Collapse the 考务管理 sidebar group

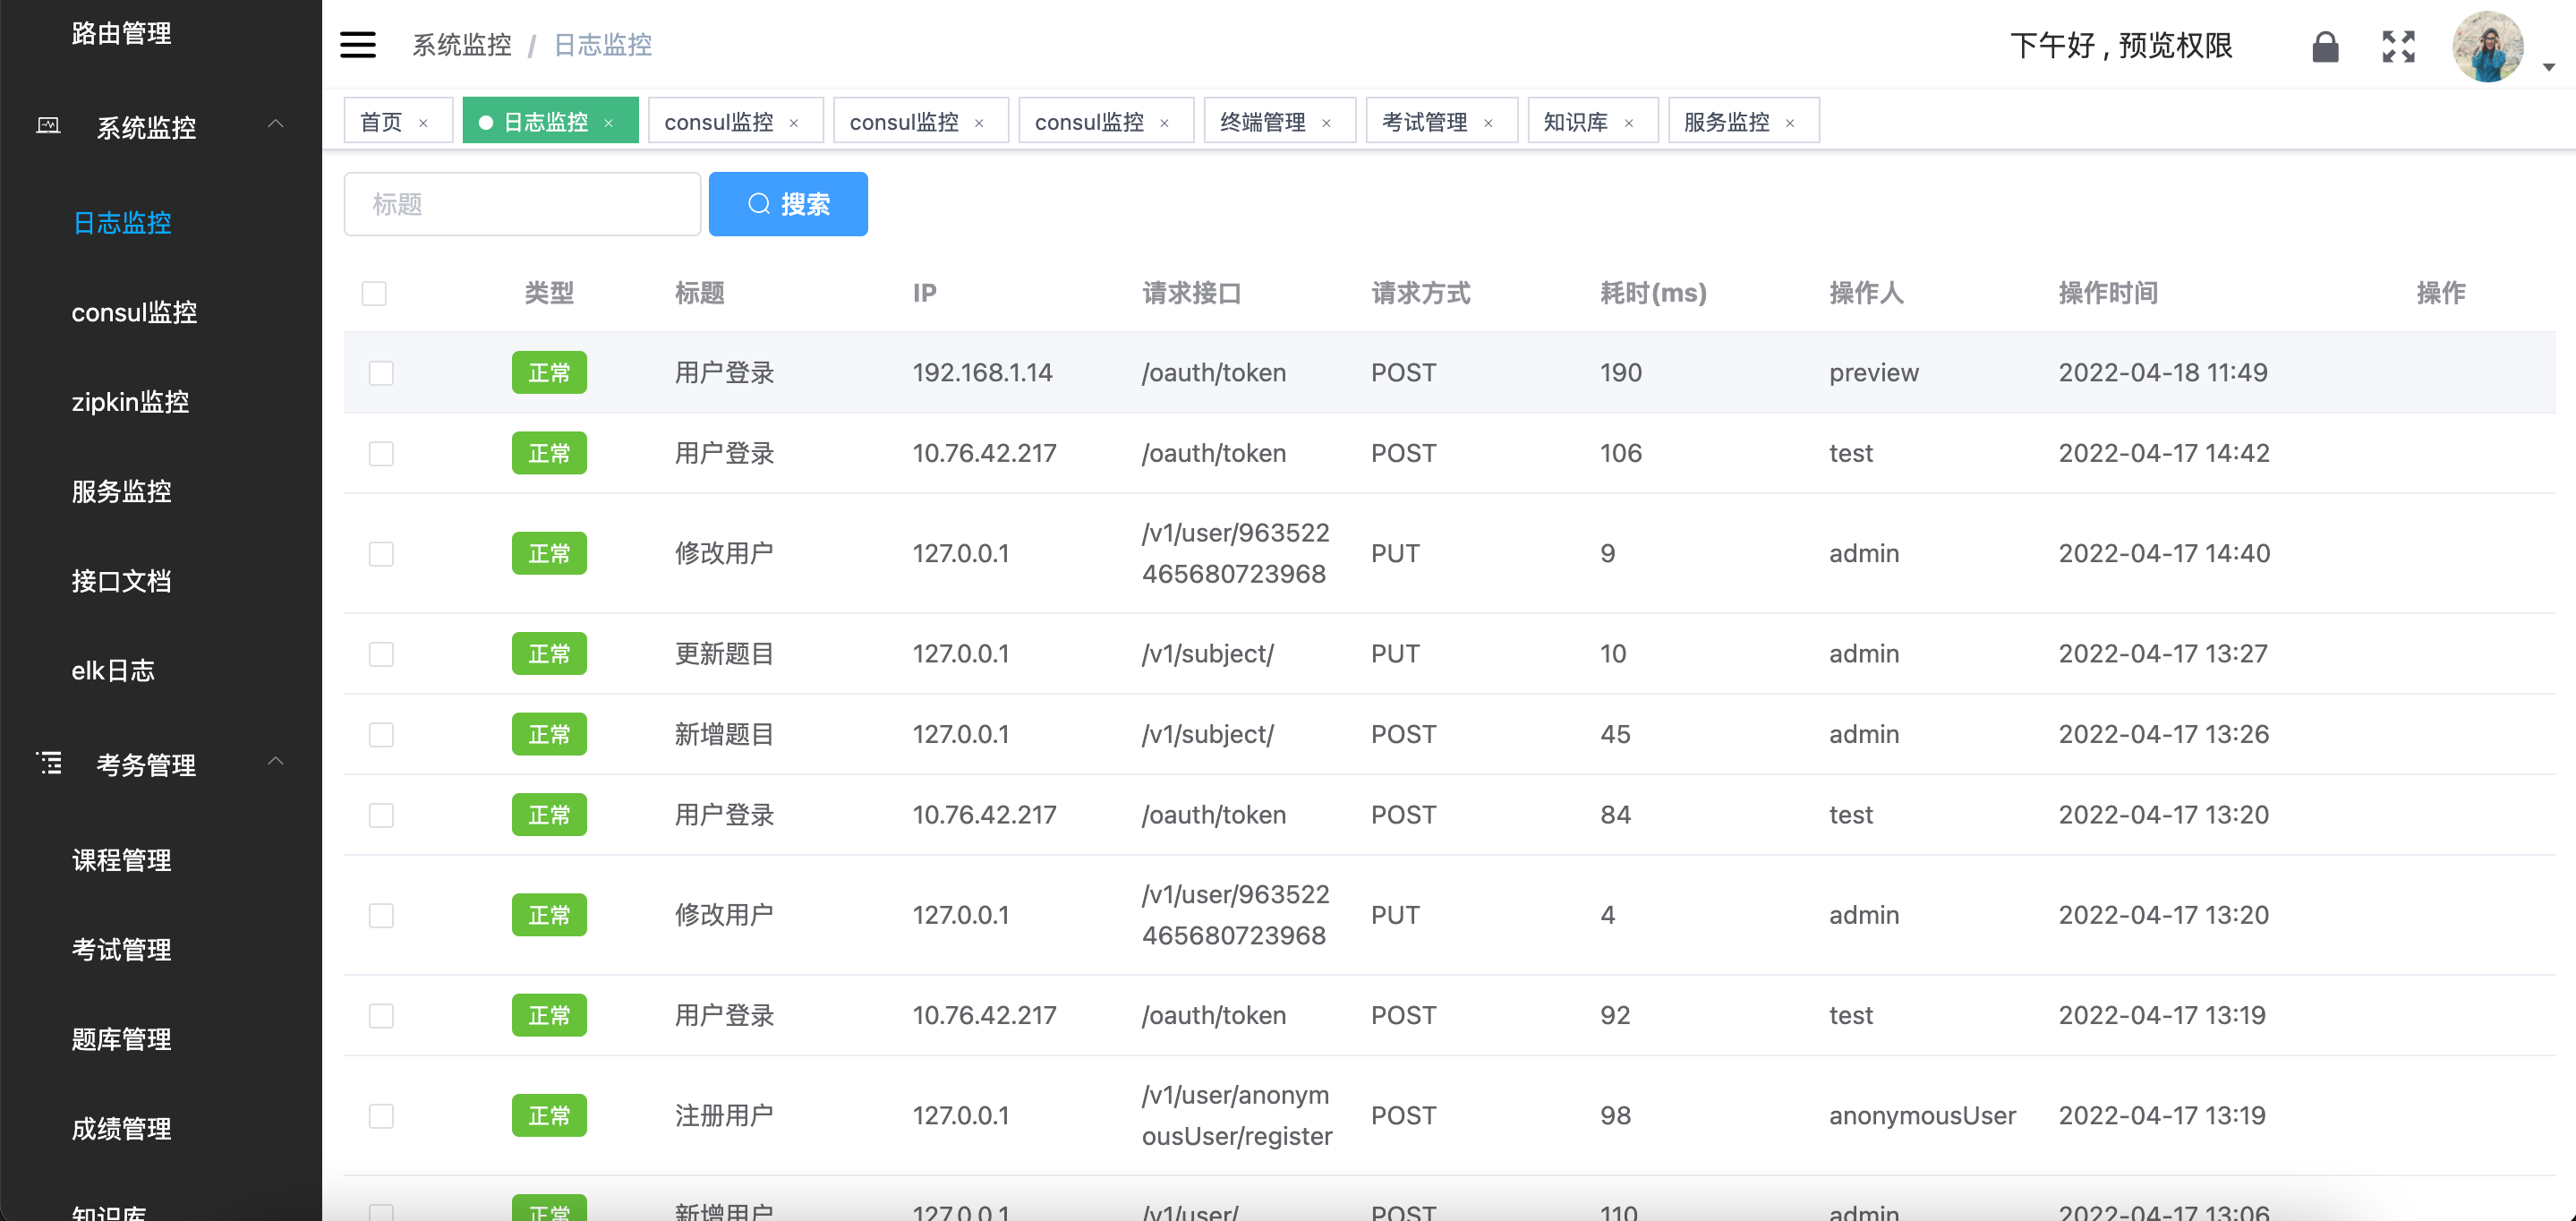click(275, 763)
